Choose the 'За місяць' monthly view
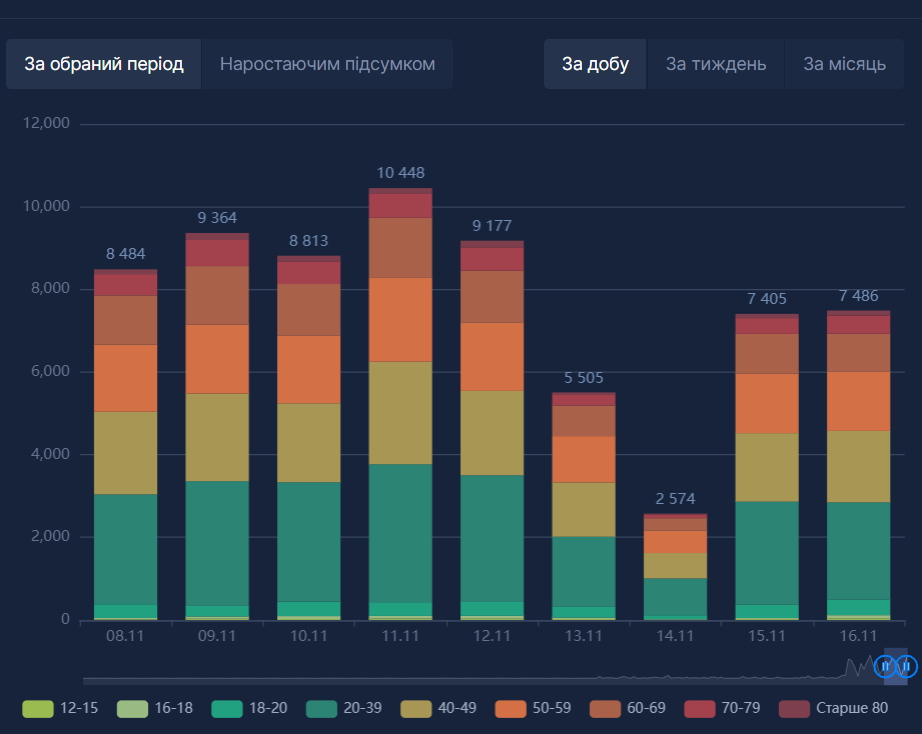 [844, 64]
